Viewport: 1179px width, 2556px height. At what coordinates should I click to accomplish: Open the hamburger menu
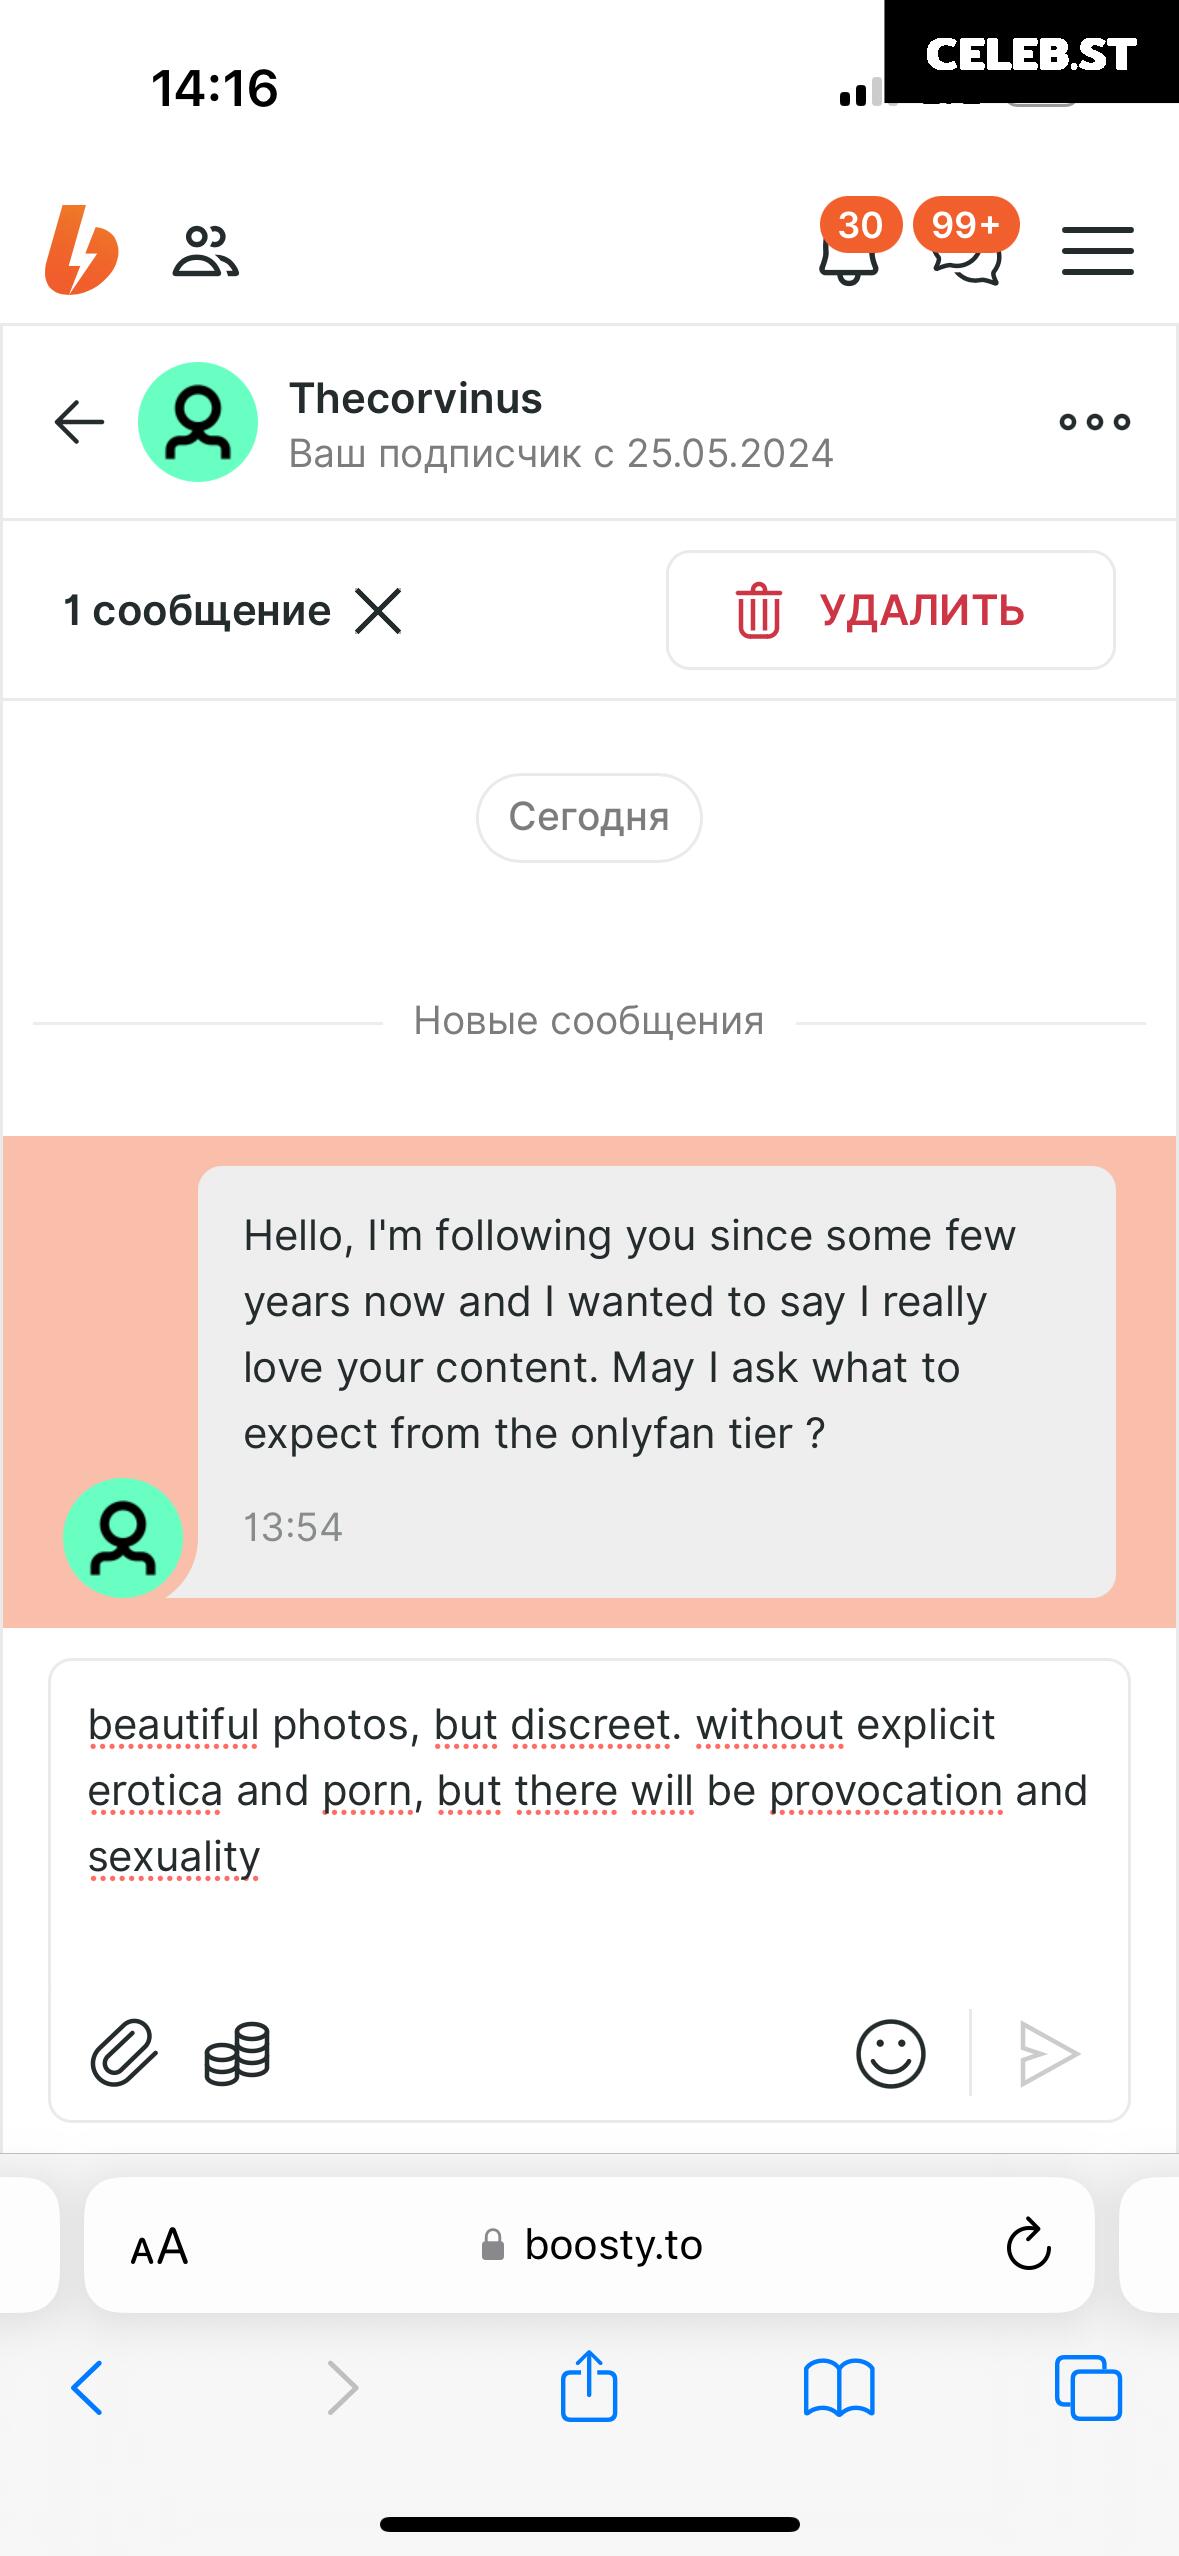tap(1097, 251)
